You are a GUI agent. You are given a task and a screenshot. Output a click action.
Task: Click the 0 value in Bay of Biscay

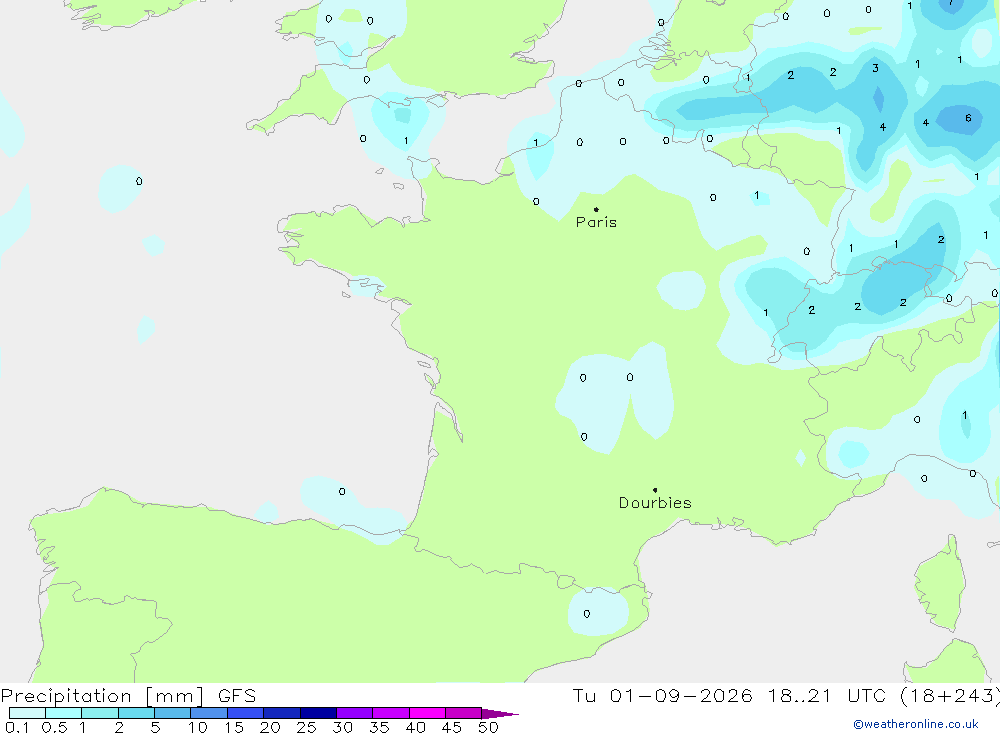(x=342, y=491)
